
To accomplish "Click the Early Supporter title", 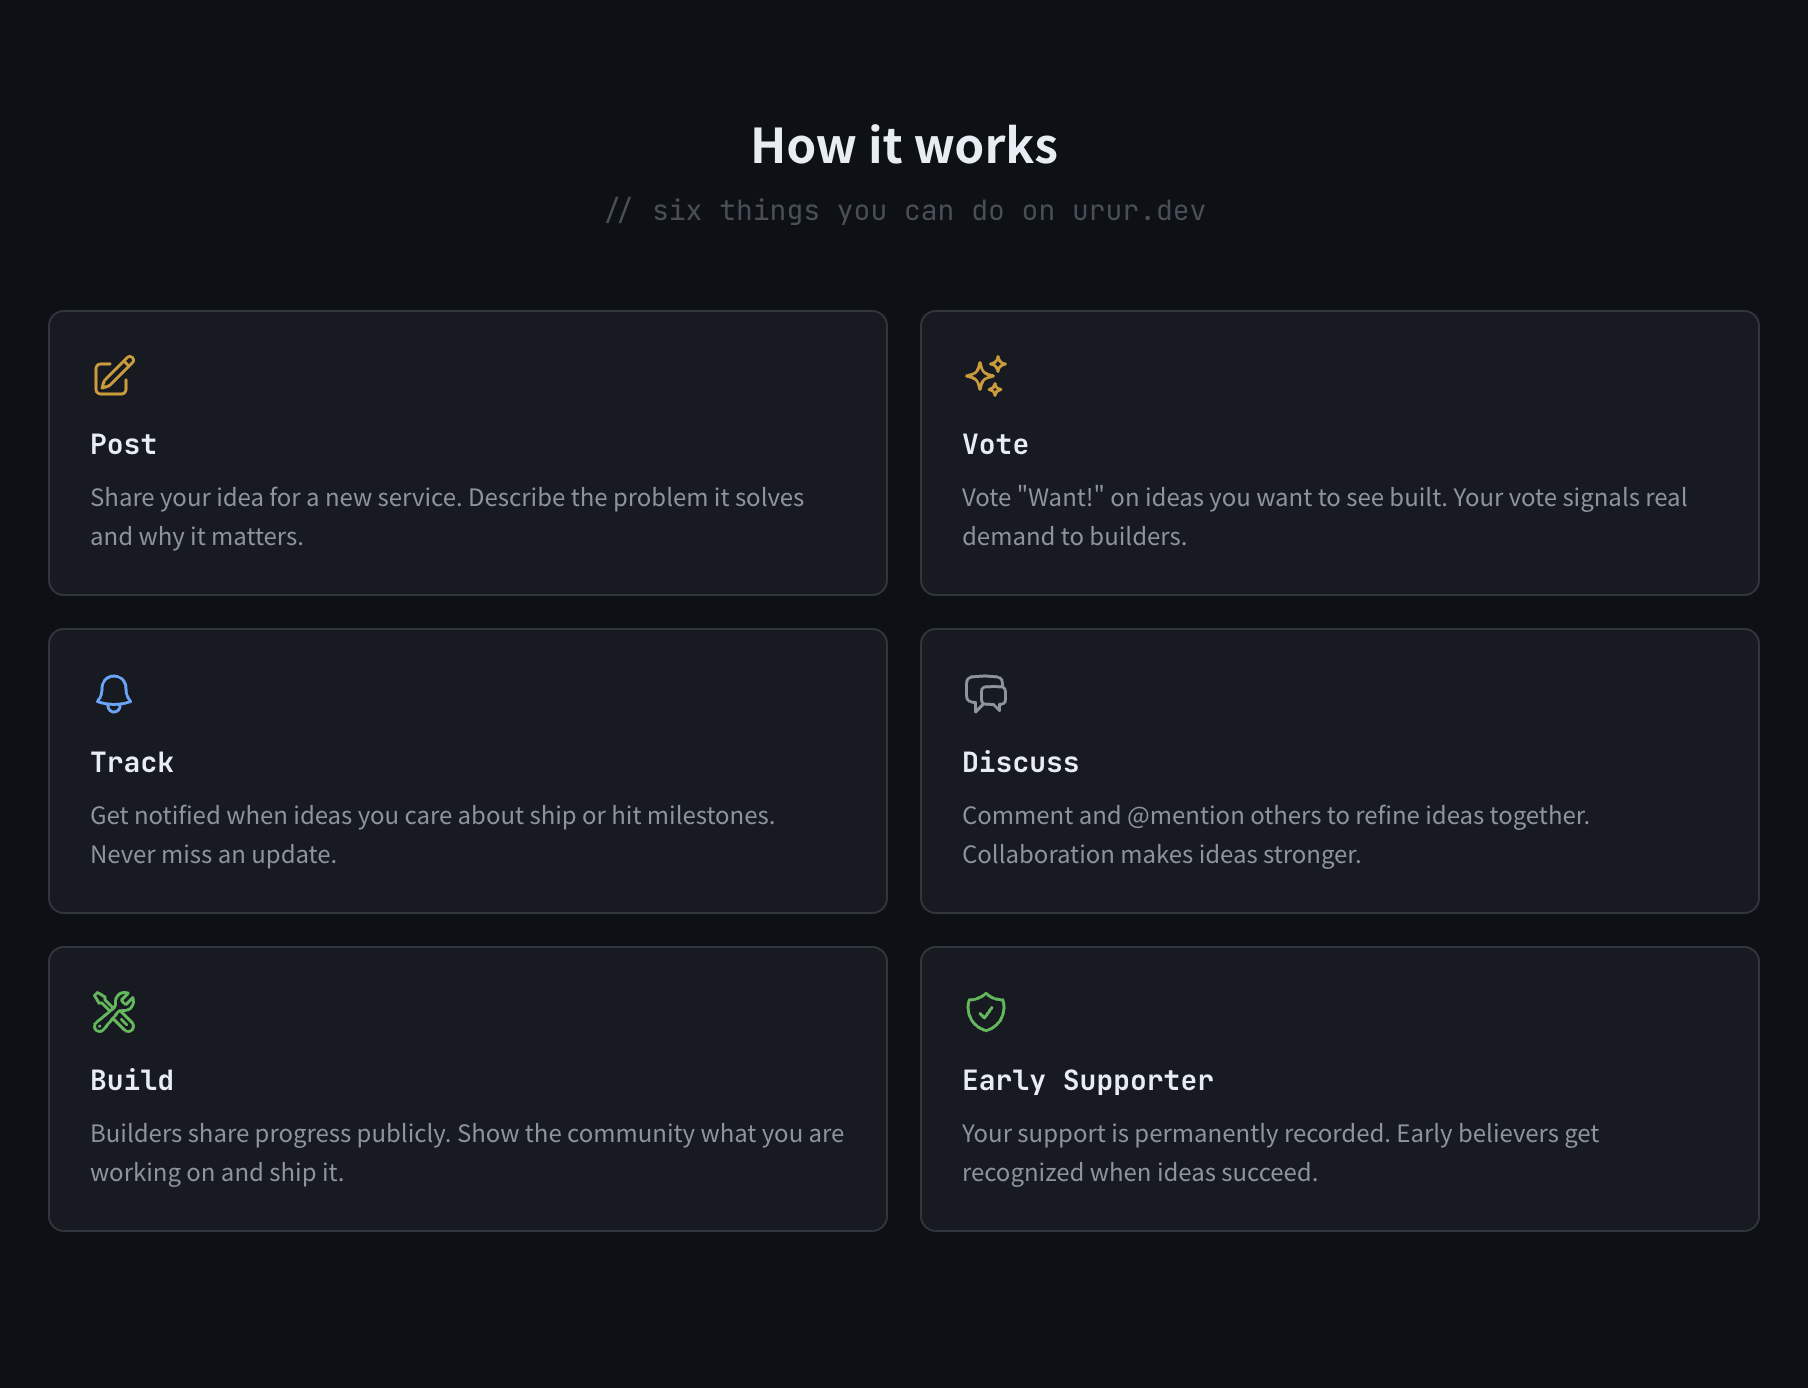I will [1086, 1080].
